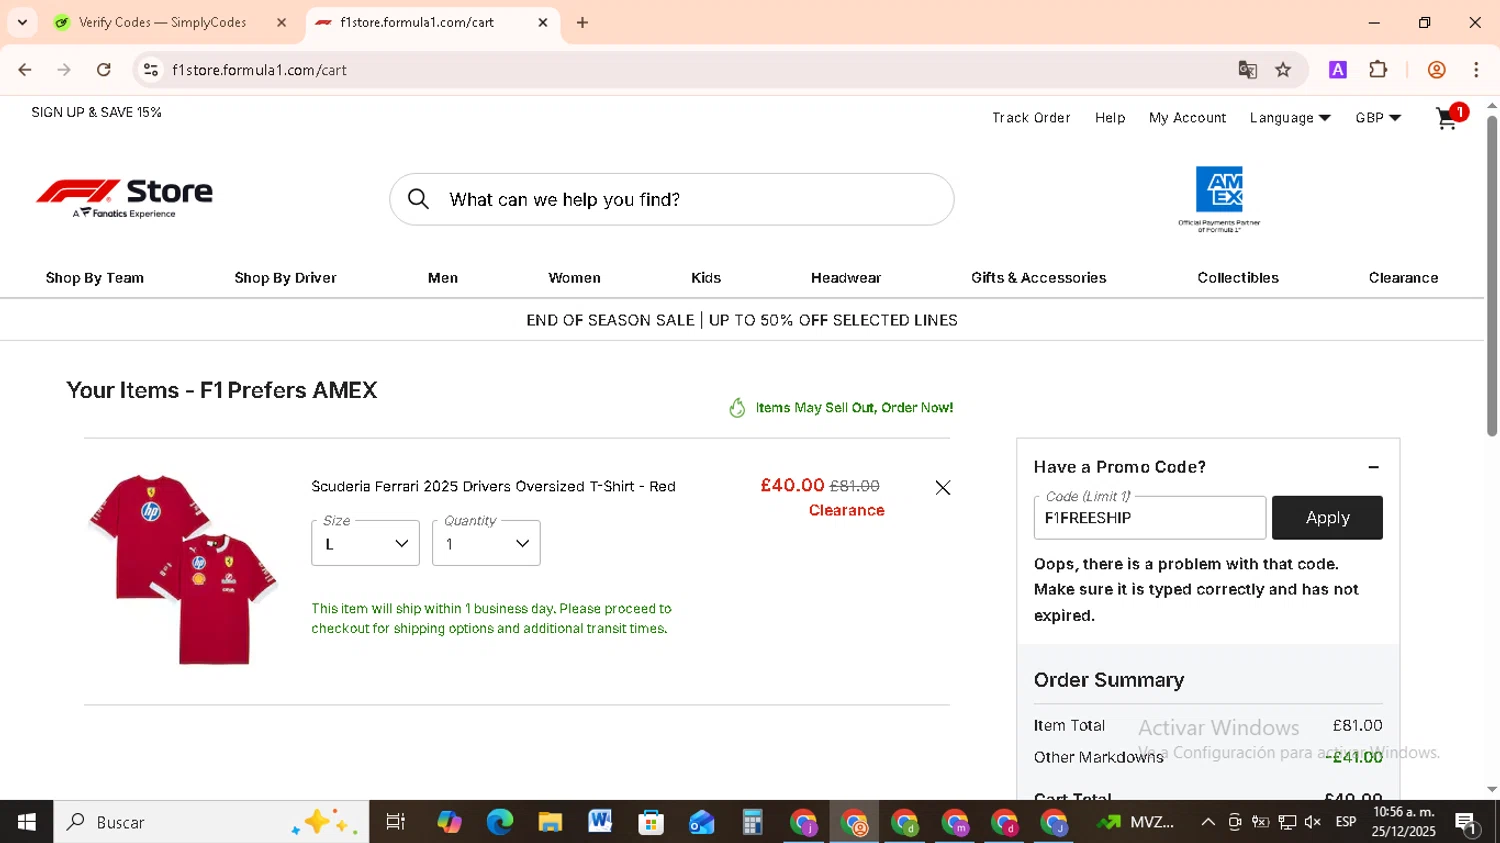
Task: Open Task View on the taskbar
Action: click(396, 822)
